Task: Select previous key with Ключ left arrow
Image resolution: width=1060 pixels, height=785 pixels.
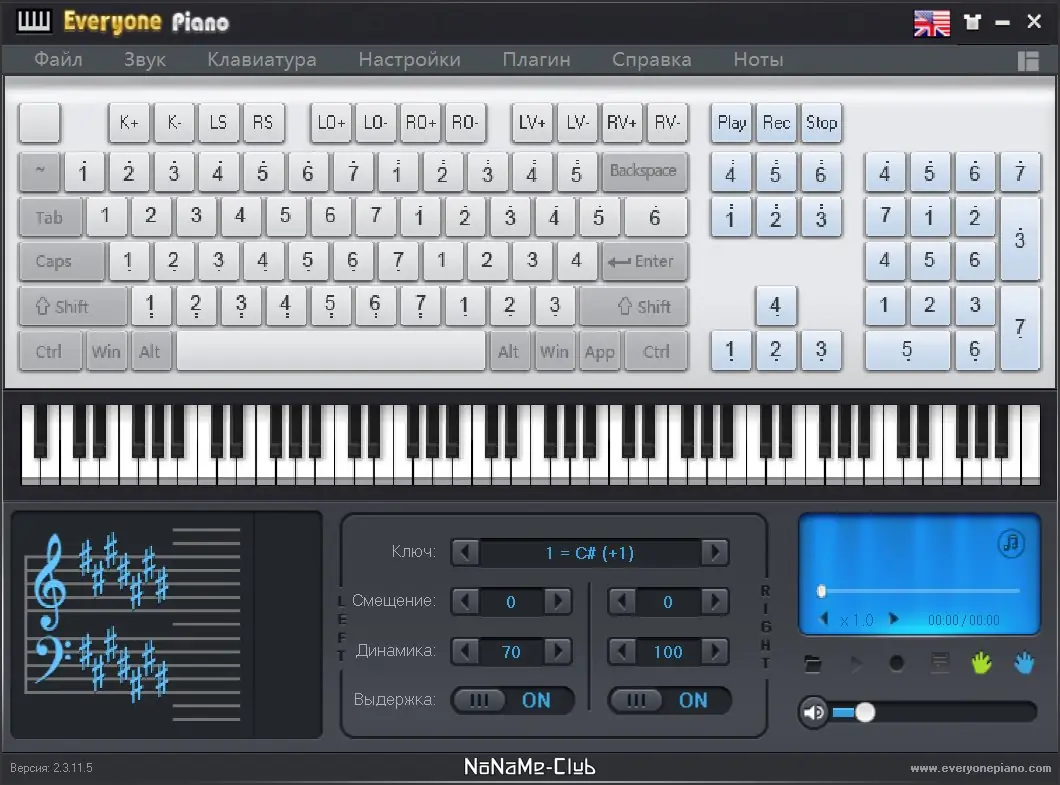Action: pyautogui.click(x=465, y=552)
